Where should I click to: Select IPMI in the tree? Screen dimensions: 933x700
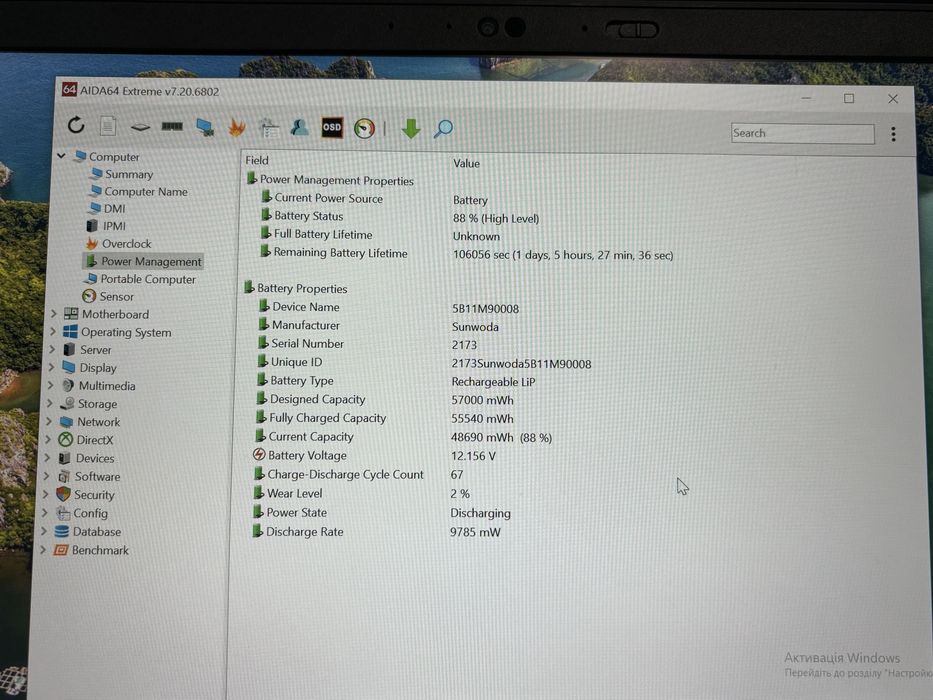[x=106, y=226]
